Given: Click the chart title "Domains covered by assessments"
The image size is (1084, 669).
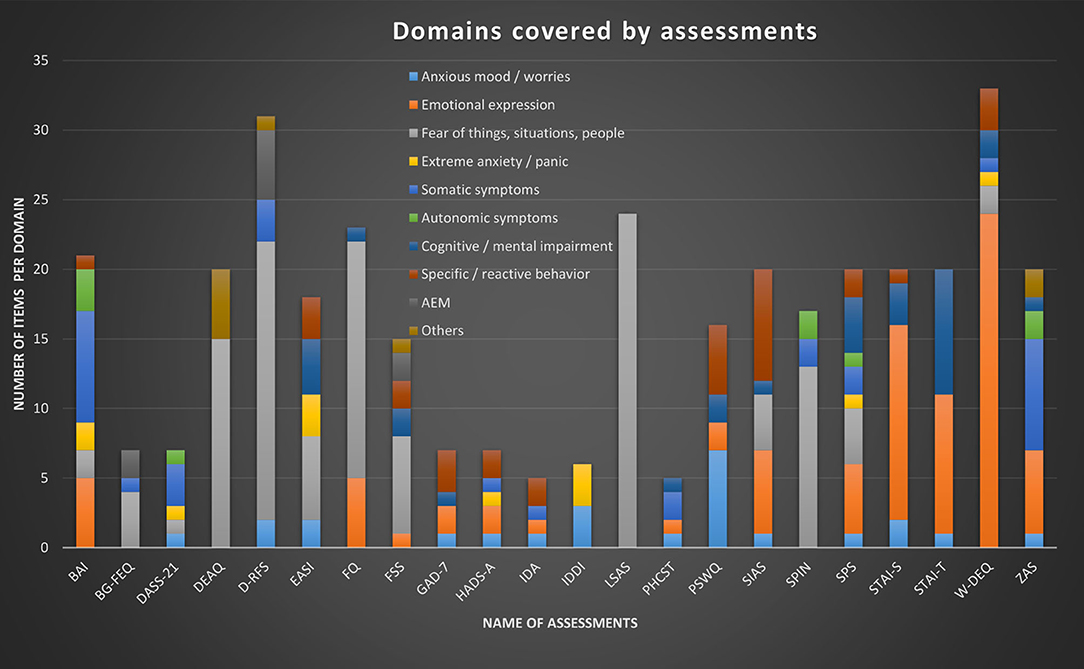Looking at the screenshot, I should pyautogui.click(x=605, y=31).
